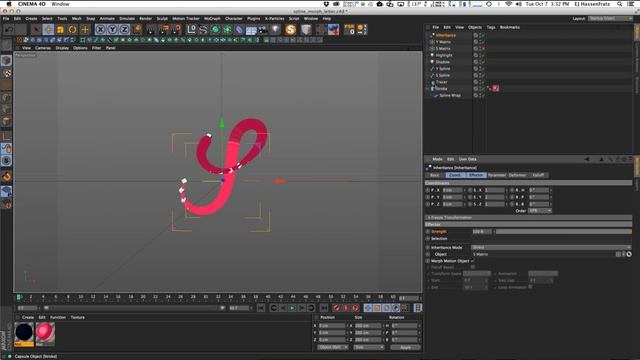Select the black material swatch
This screenshot has width=640, height=360.
(24, 333)
